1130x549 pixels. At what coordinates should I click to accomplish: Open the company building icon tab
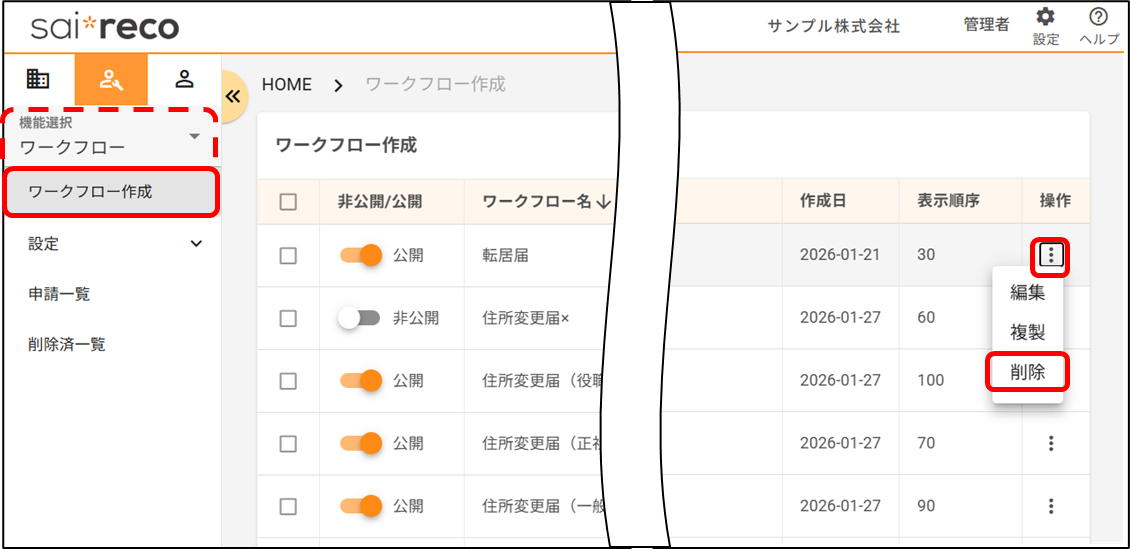click(x=37, y=79)
